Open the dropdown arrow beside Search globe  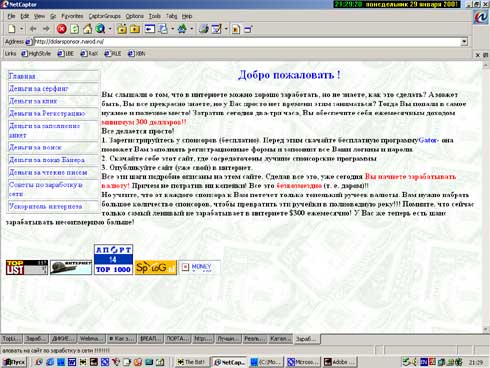coord(110,29)
